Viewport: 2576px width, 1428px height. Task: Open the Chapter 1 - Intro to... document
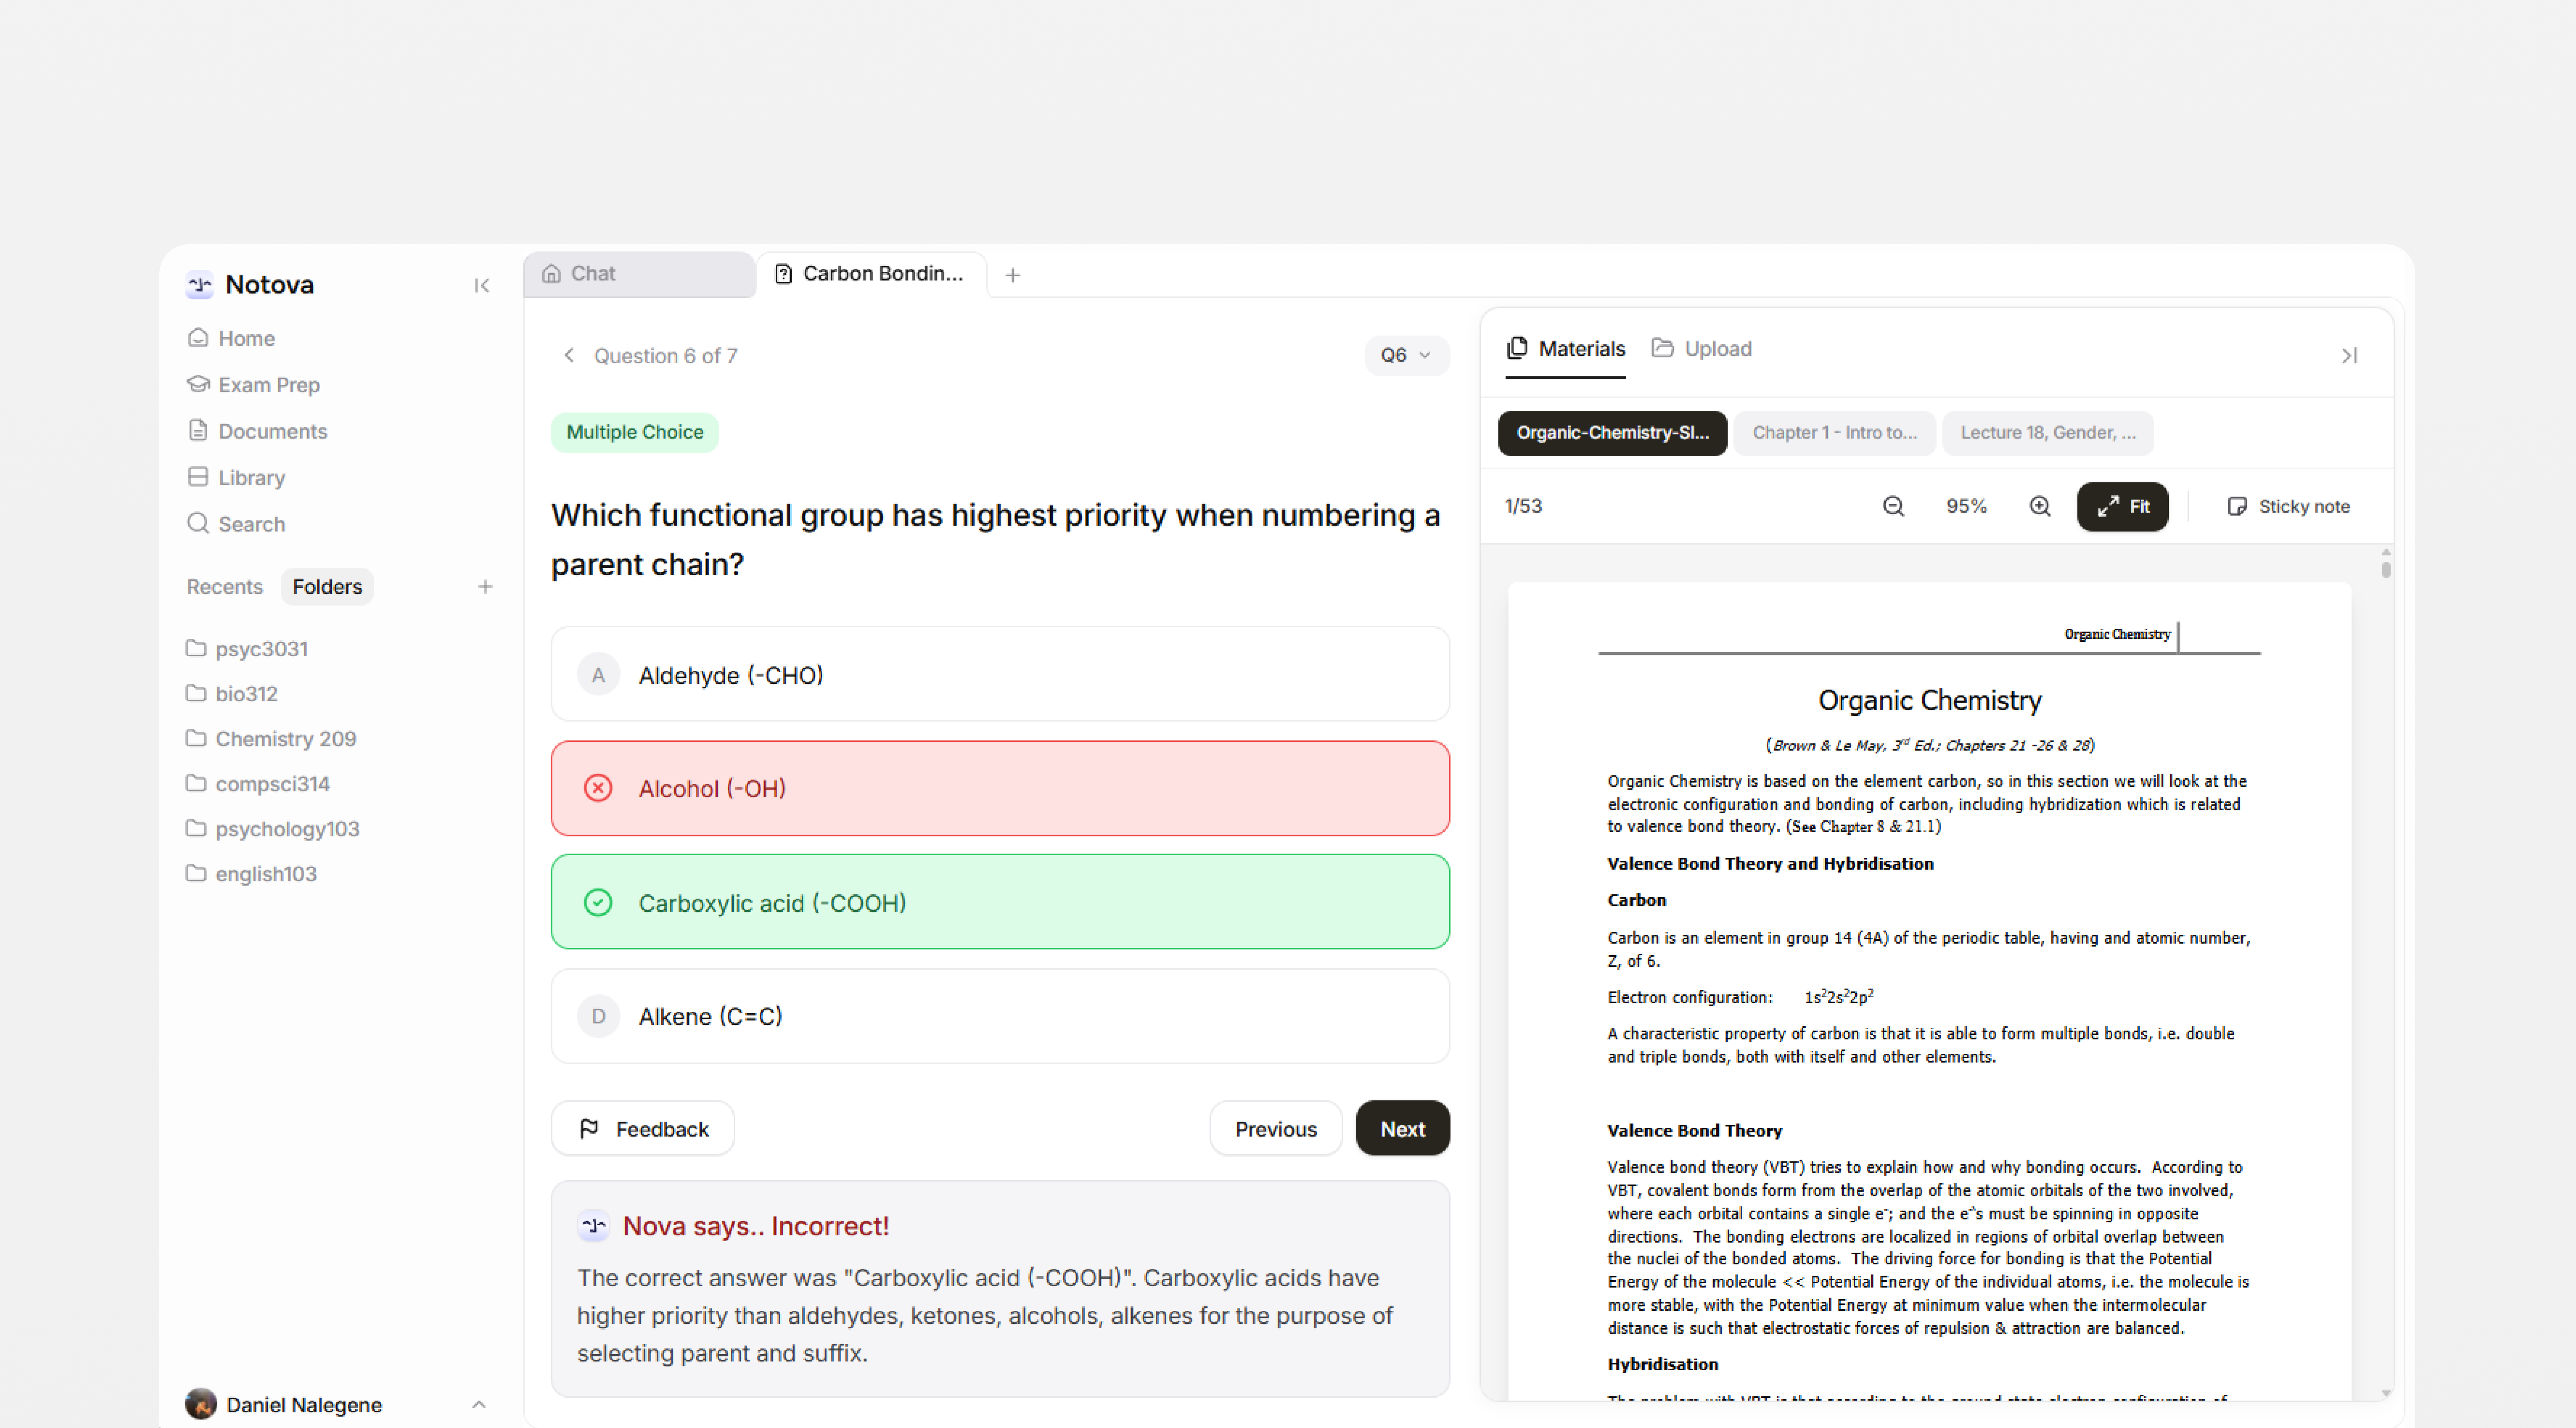coord(1834,433)
